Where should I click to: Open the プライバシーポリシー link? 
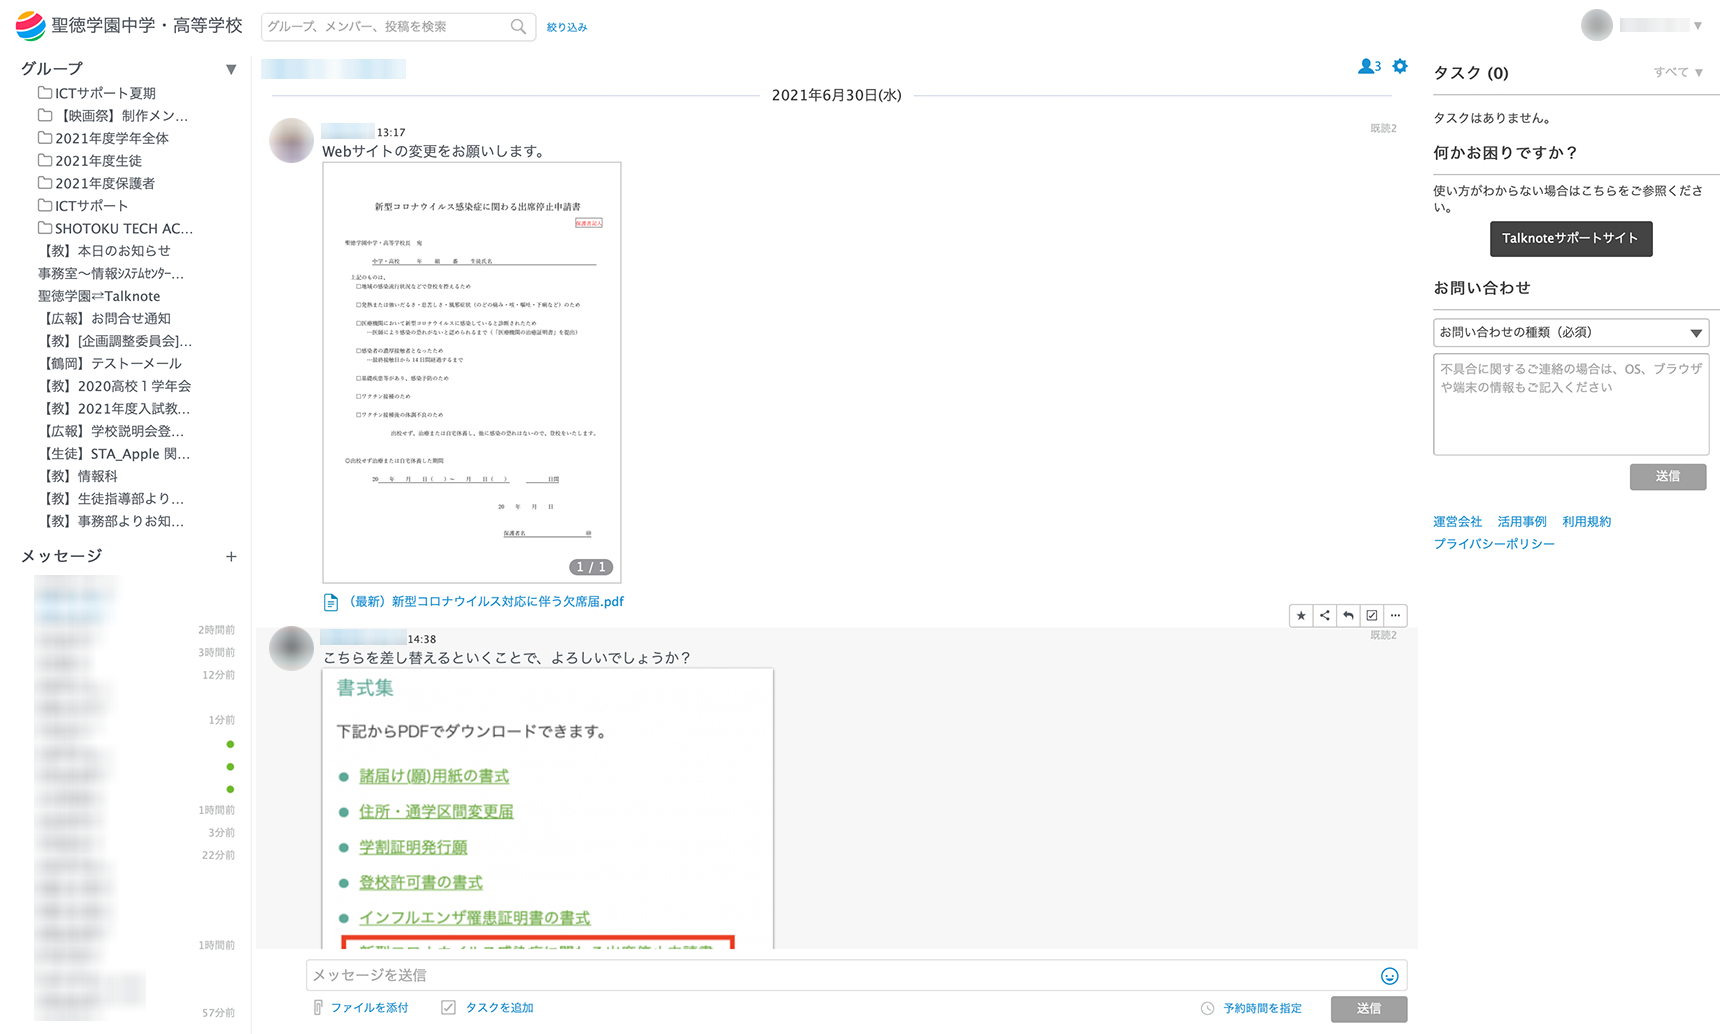pos(1494,544)
